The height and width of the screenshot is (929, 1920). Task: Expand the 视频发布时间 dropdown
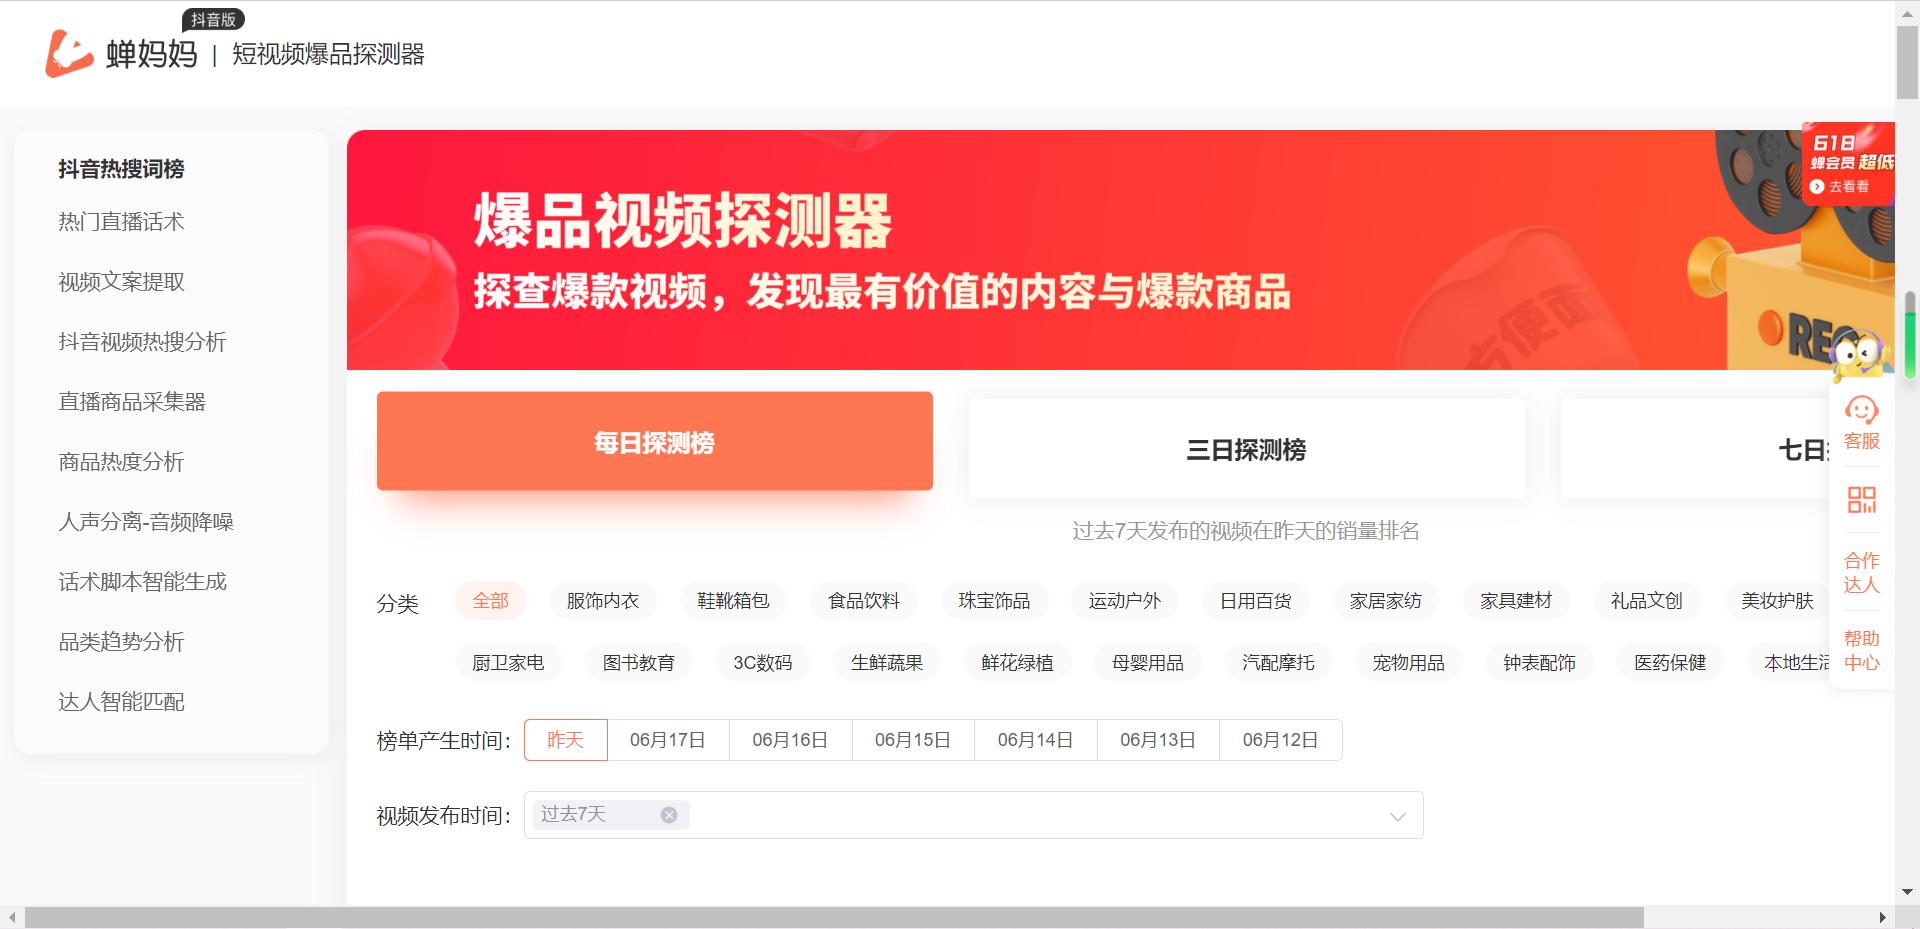[1396, 816]
